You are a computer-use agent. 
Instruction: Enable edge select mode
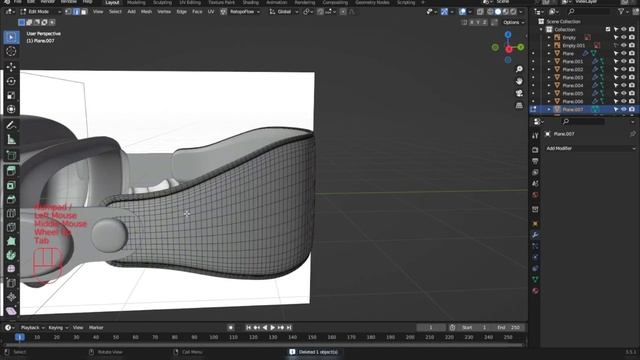tap(76, 12)
